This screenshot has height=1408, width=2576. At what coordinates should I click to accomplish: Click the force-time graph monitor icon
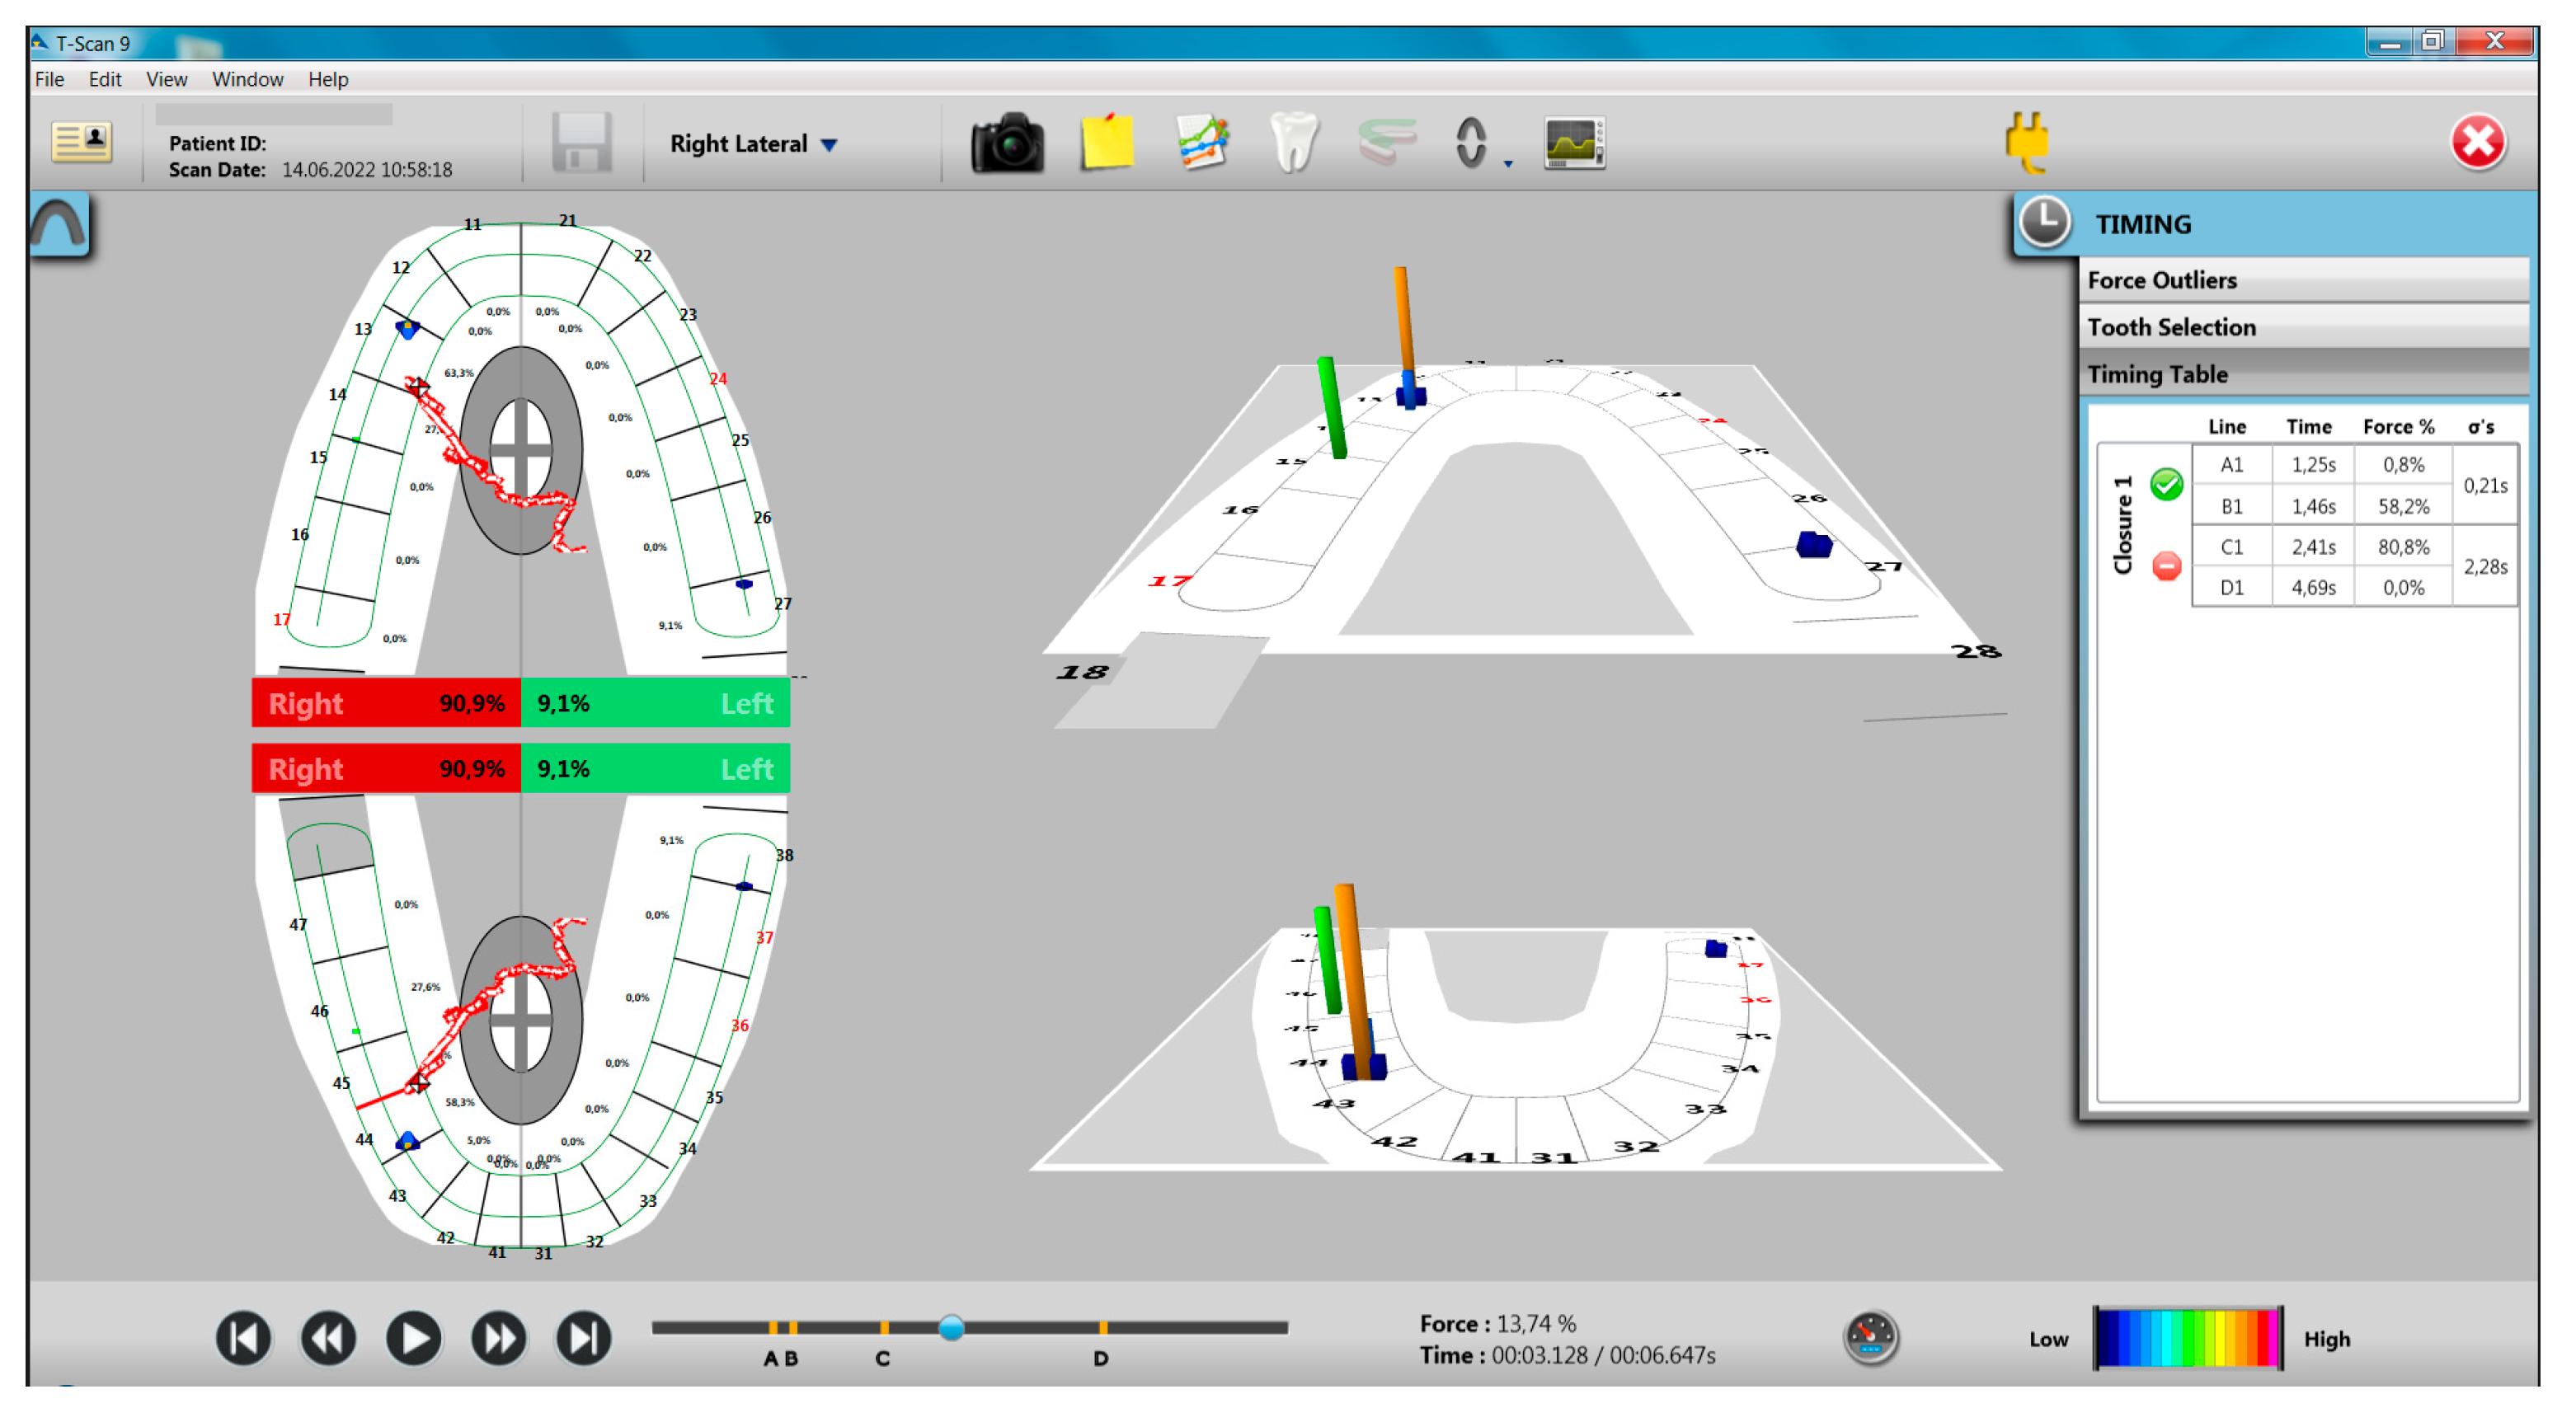pyautogui.click(x=1574, y=144)
